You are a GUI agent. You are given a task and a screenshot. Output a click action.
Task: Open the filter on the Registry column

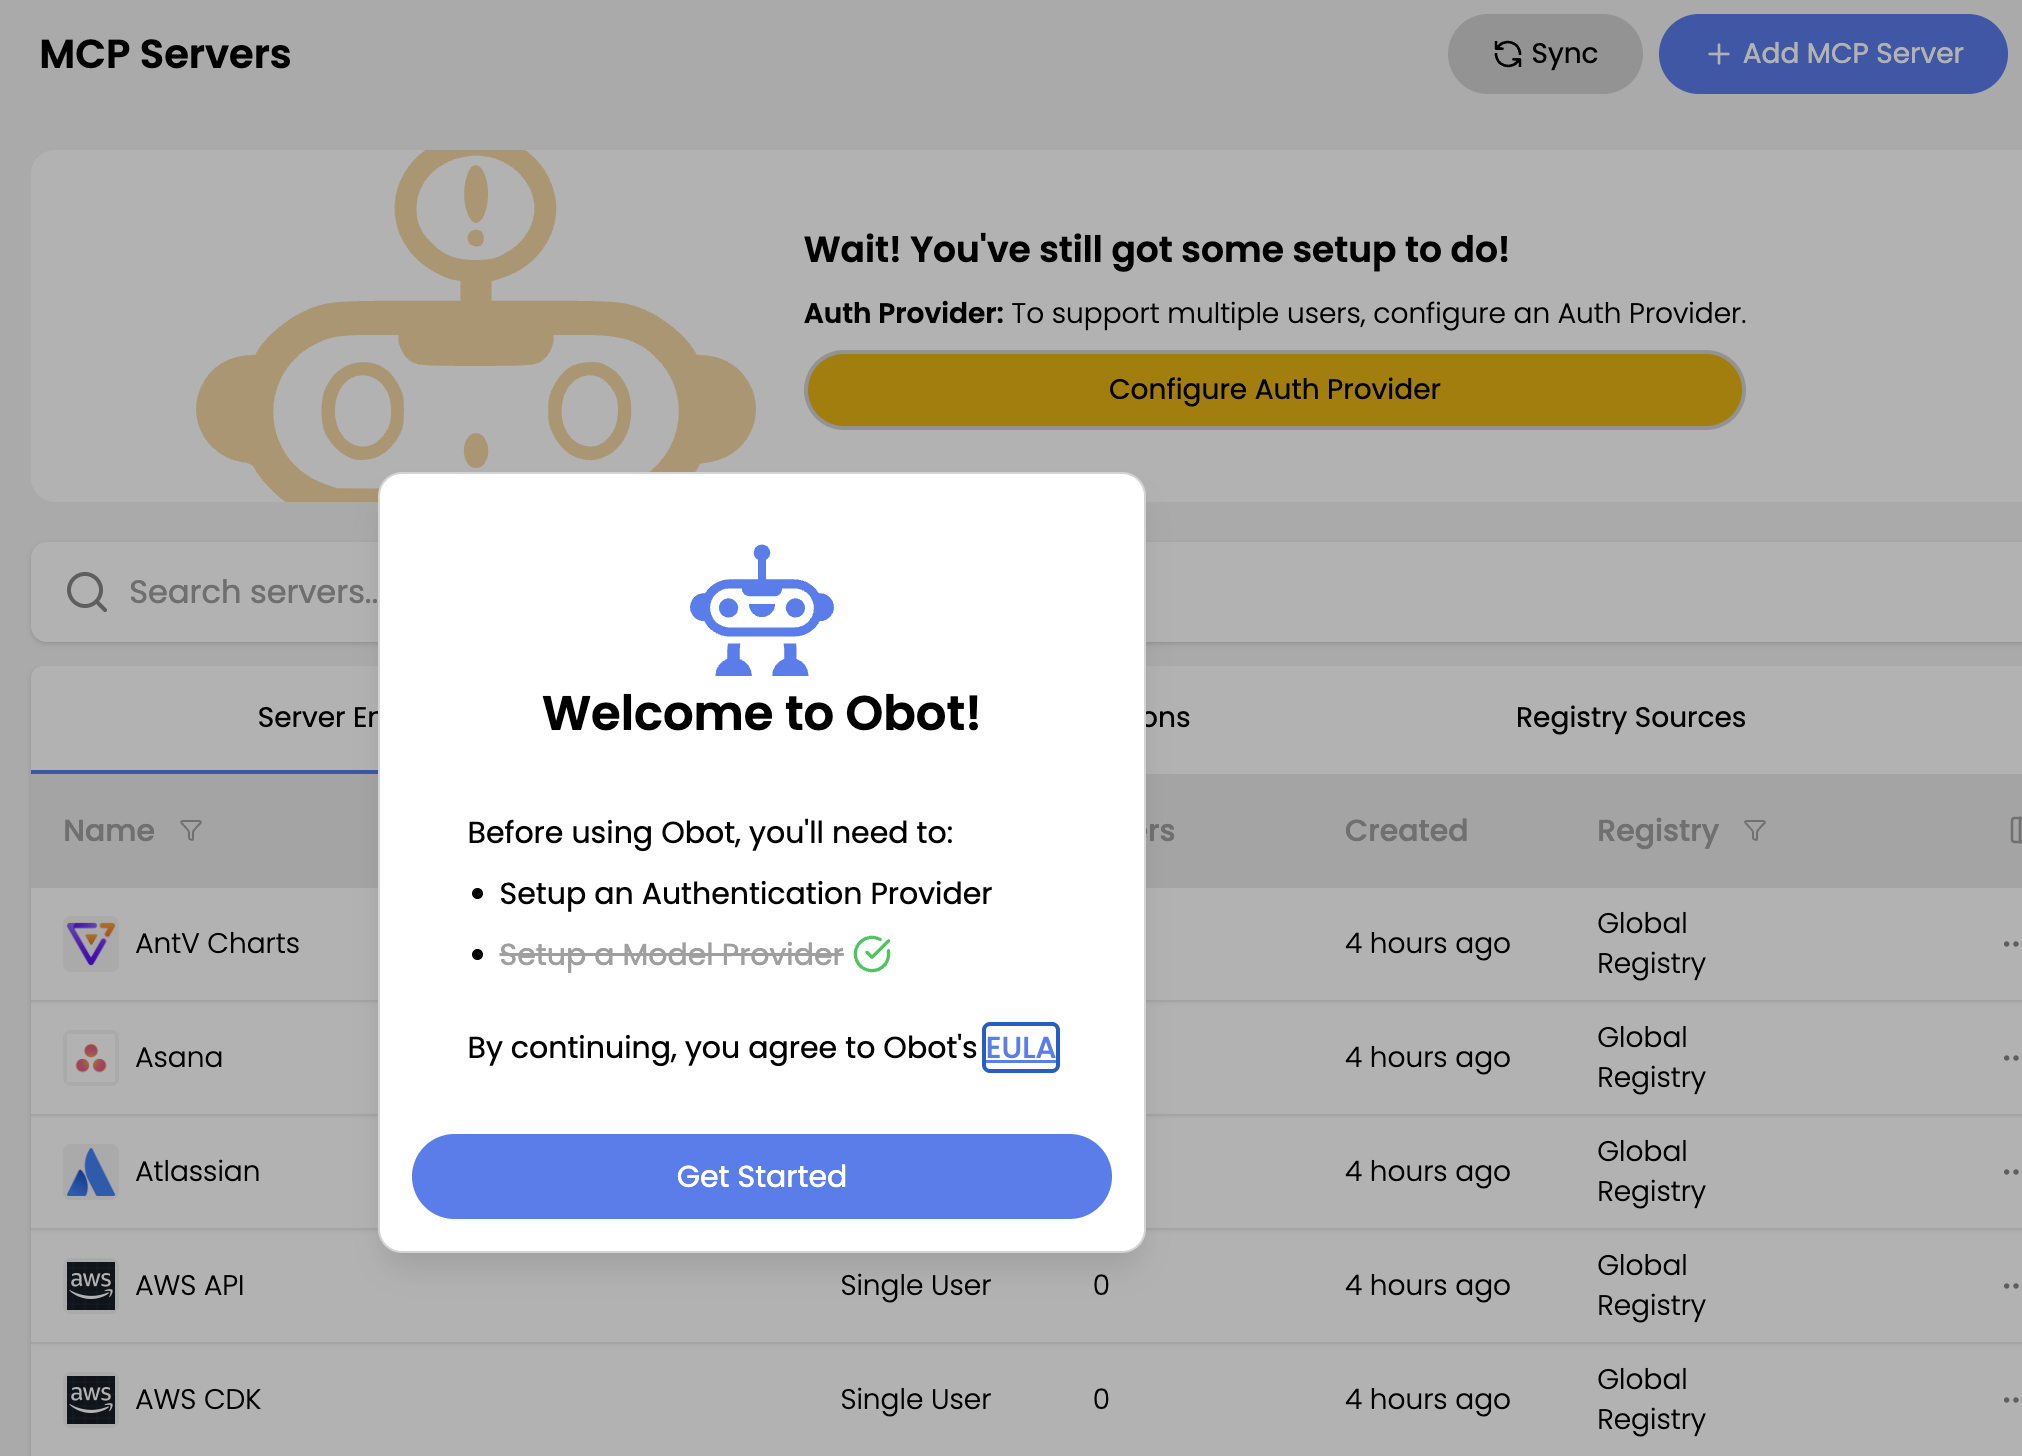coord(1756,831)
